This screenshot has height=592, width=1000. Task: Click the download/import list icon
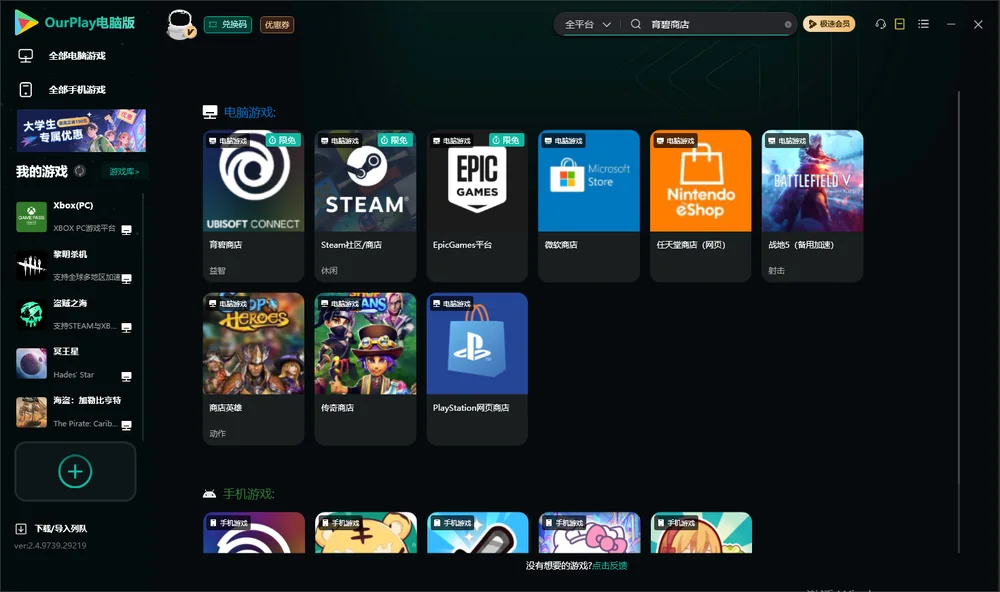pyautogui.click(x=21, y=529)
